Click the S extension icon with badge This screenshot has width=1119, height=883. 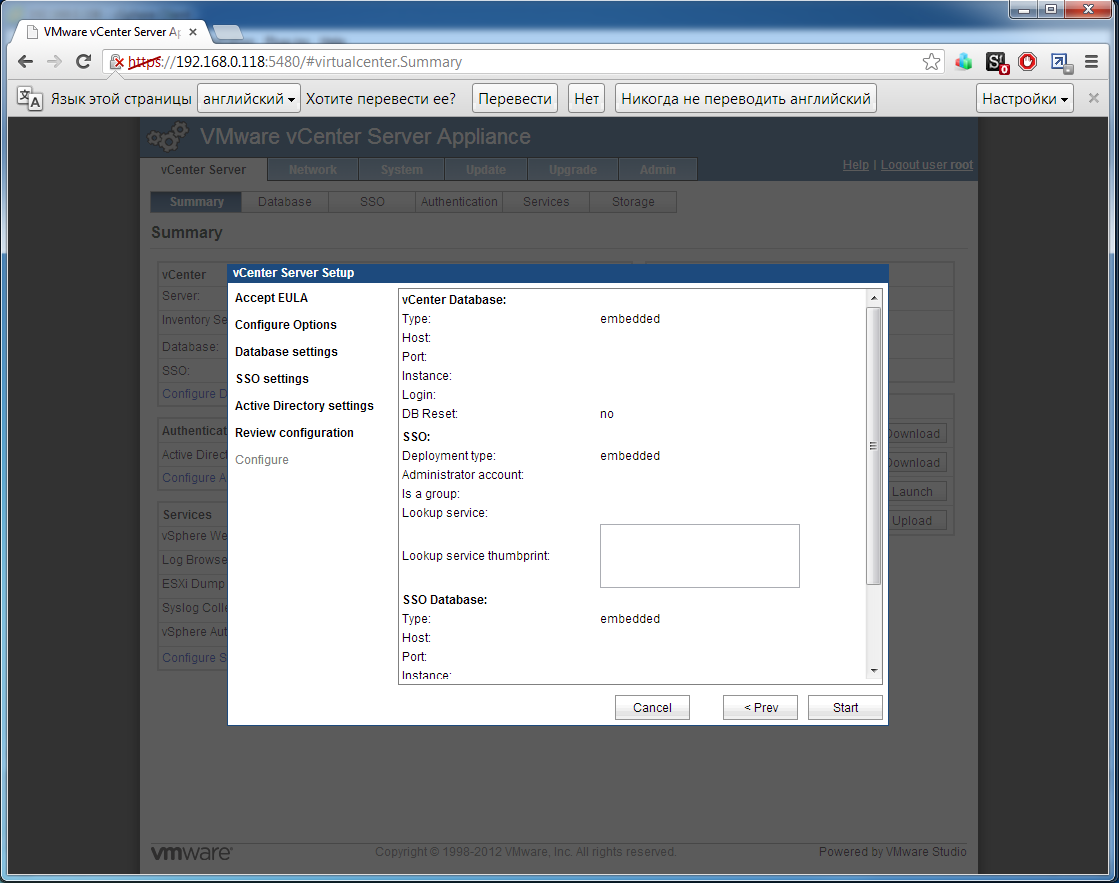point(996,63)
